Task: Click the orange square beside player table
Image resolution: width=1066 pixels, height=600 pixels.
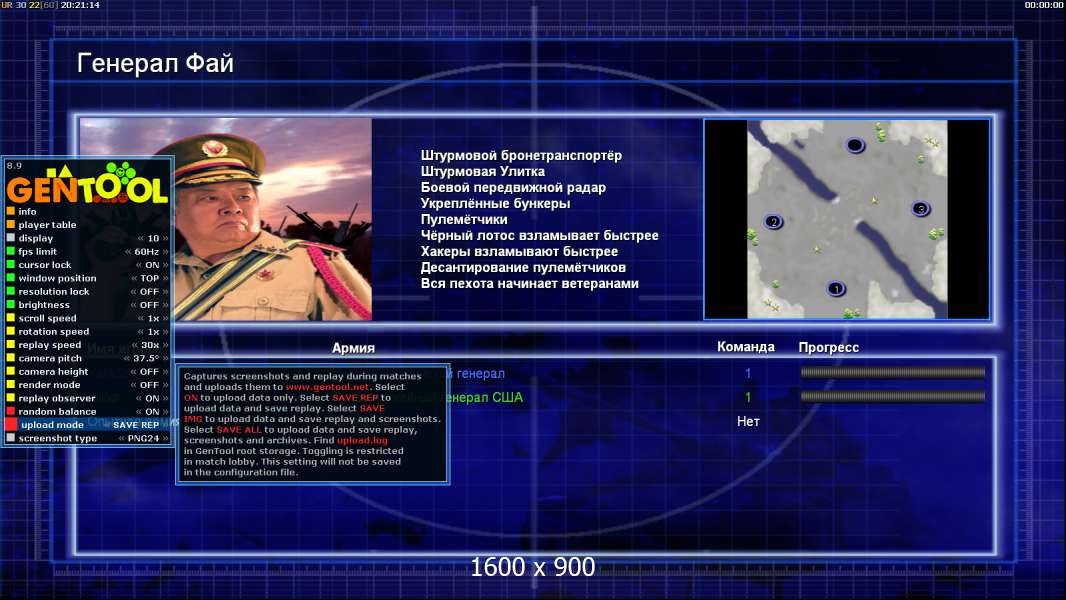Action: (10, 224)
